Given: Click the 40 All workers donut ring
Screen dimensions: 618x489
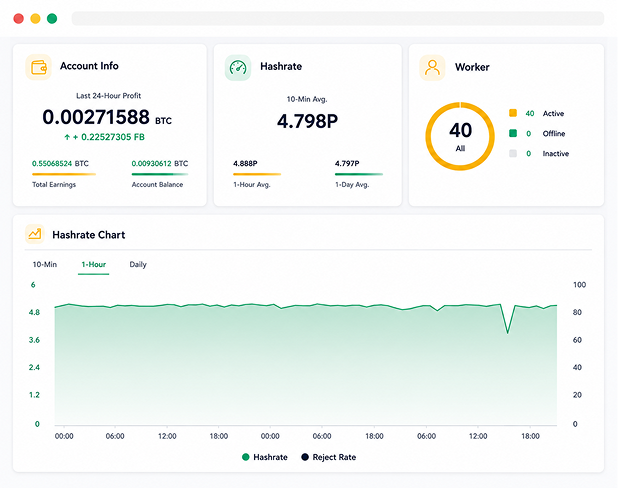Looking at the screenshot, I should click(x=460, y=136).
